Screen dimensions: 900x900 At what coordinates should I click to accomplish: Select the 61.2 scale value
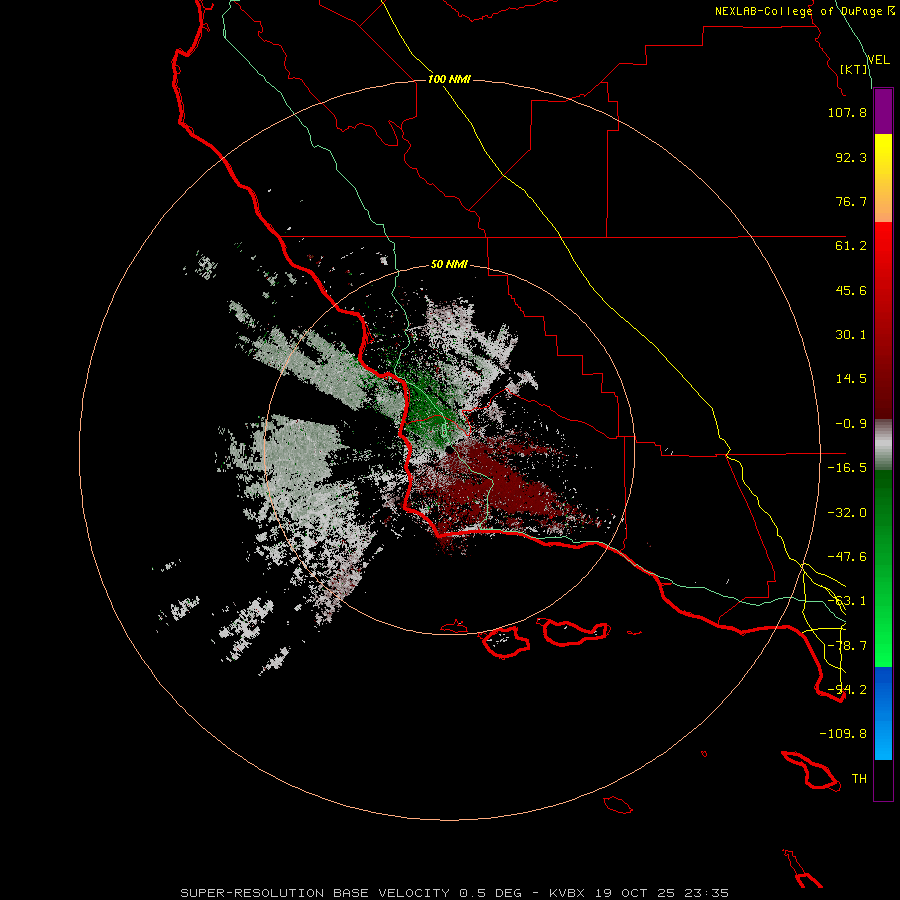[x=851, y=246]
